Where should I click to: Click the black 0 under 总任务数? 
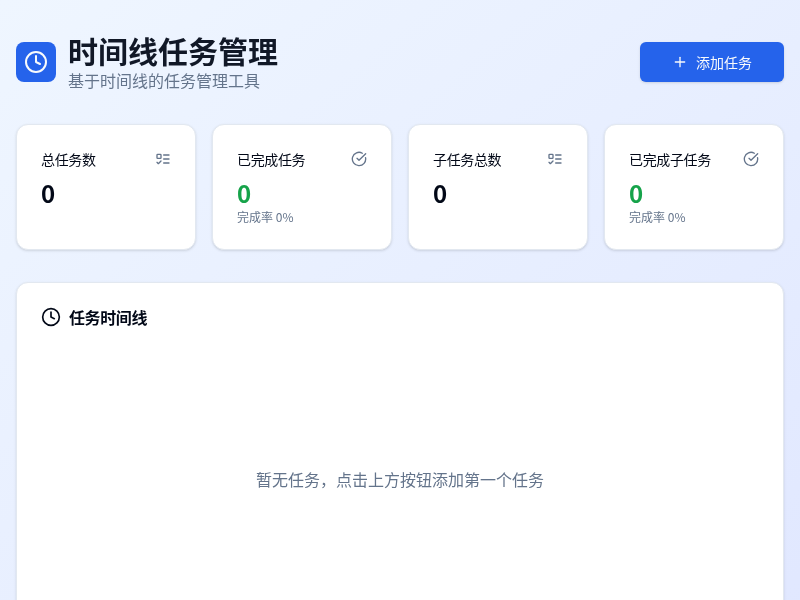pos(48,194)
